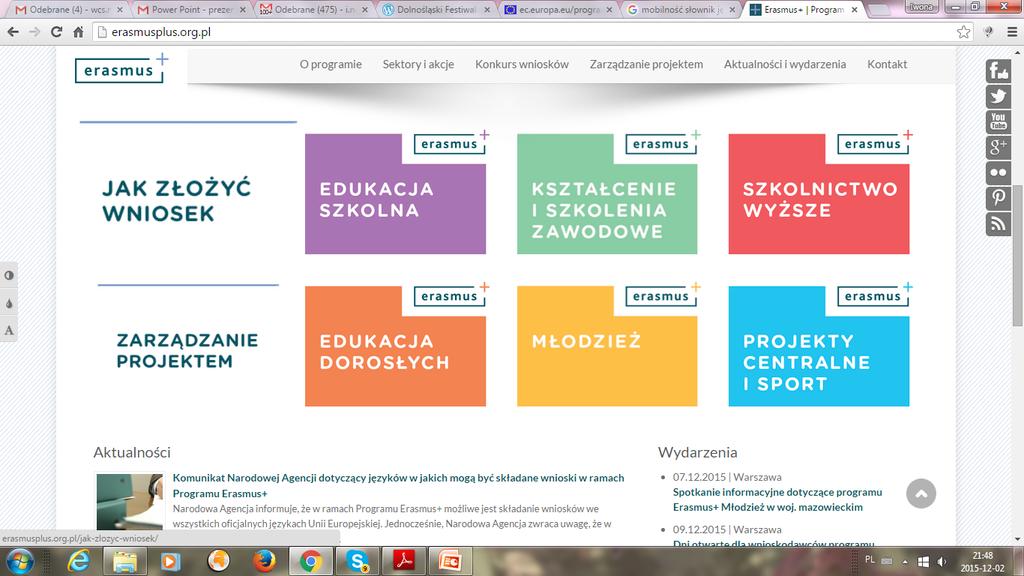Click the 'Aktualności' section heading
1024x576 pixels.
coord(132,452)
